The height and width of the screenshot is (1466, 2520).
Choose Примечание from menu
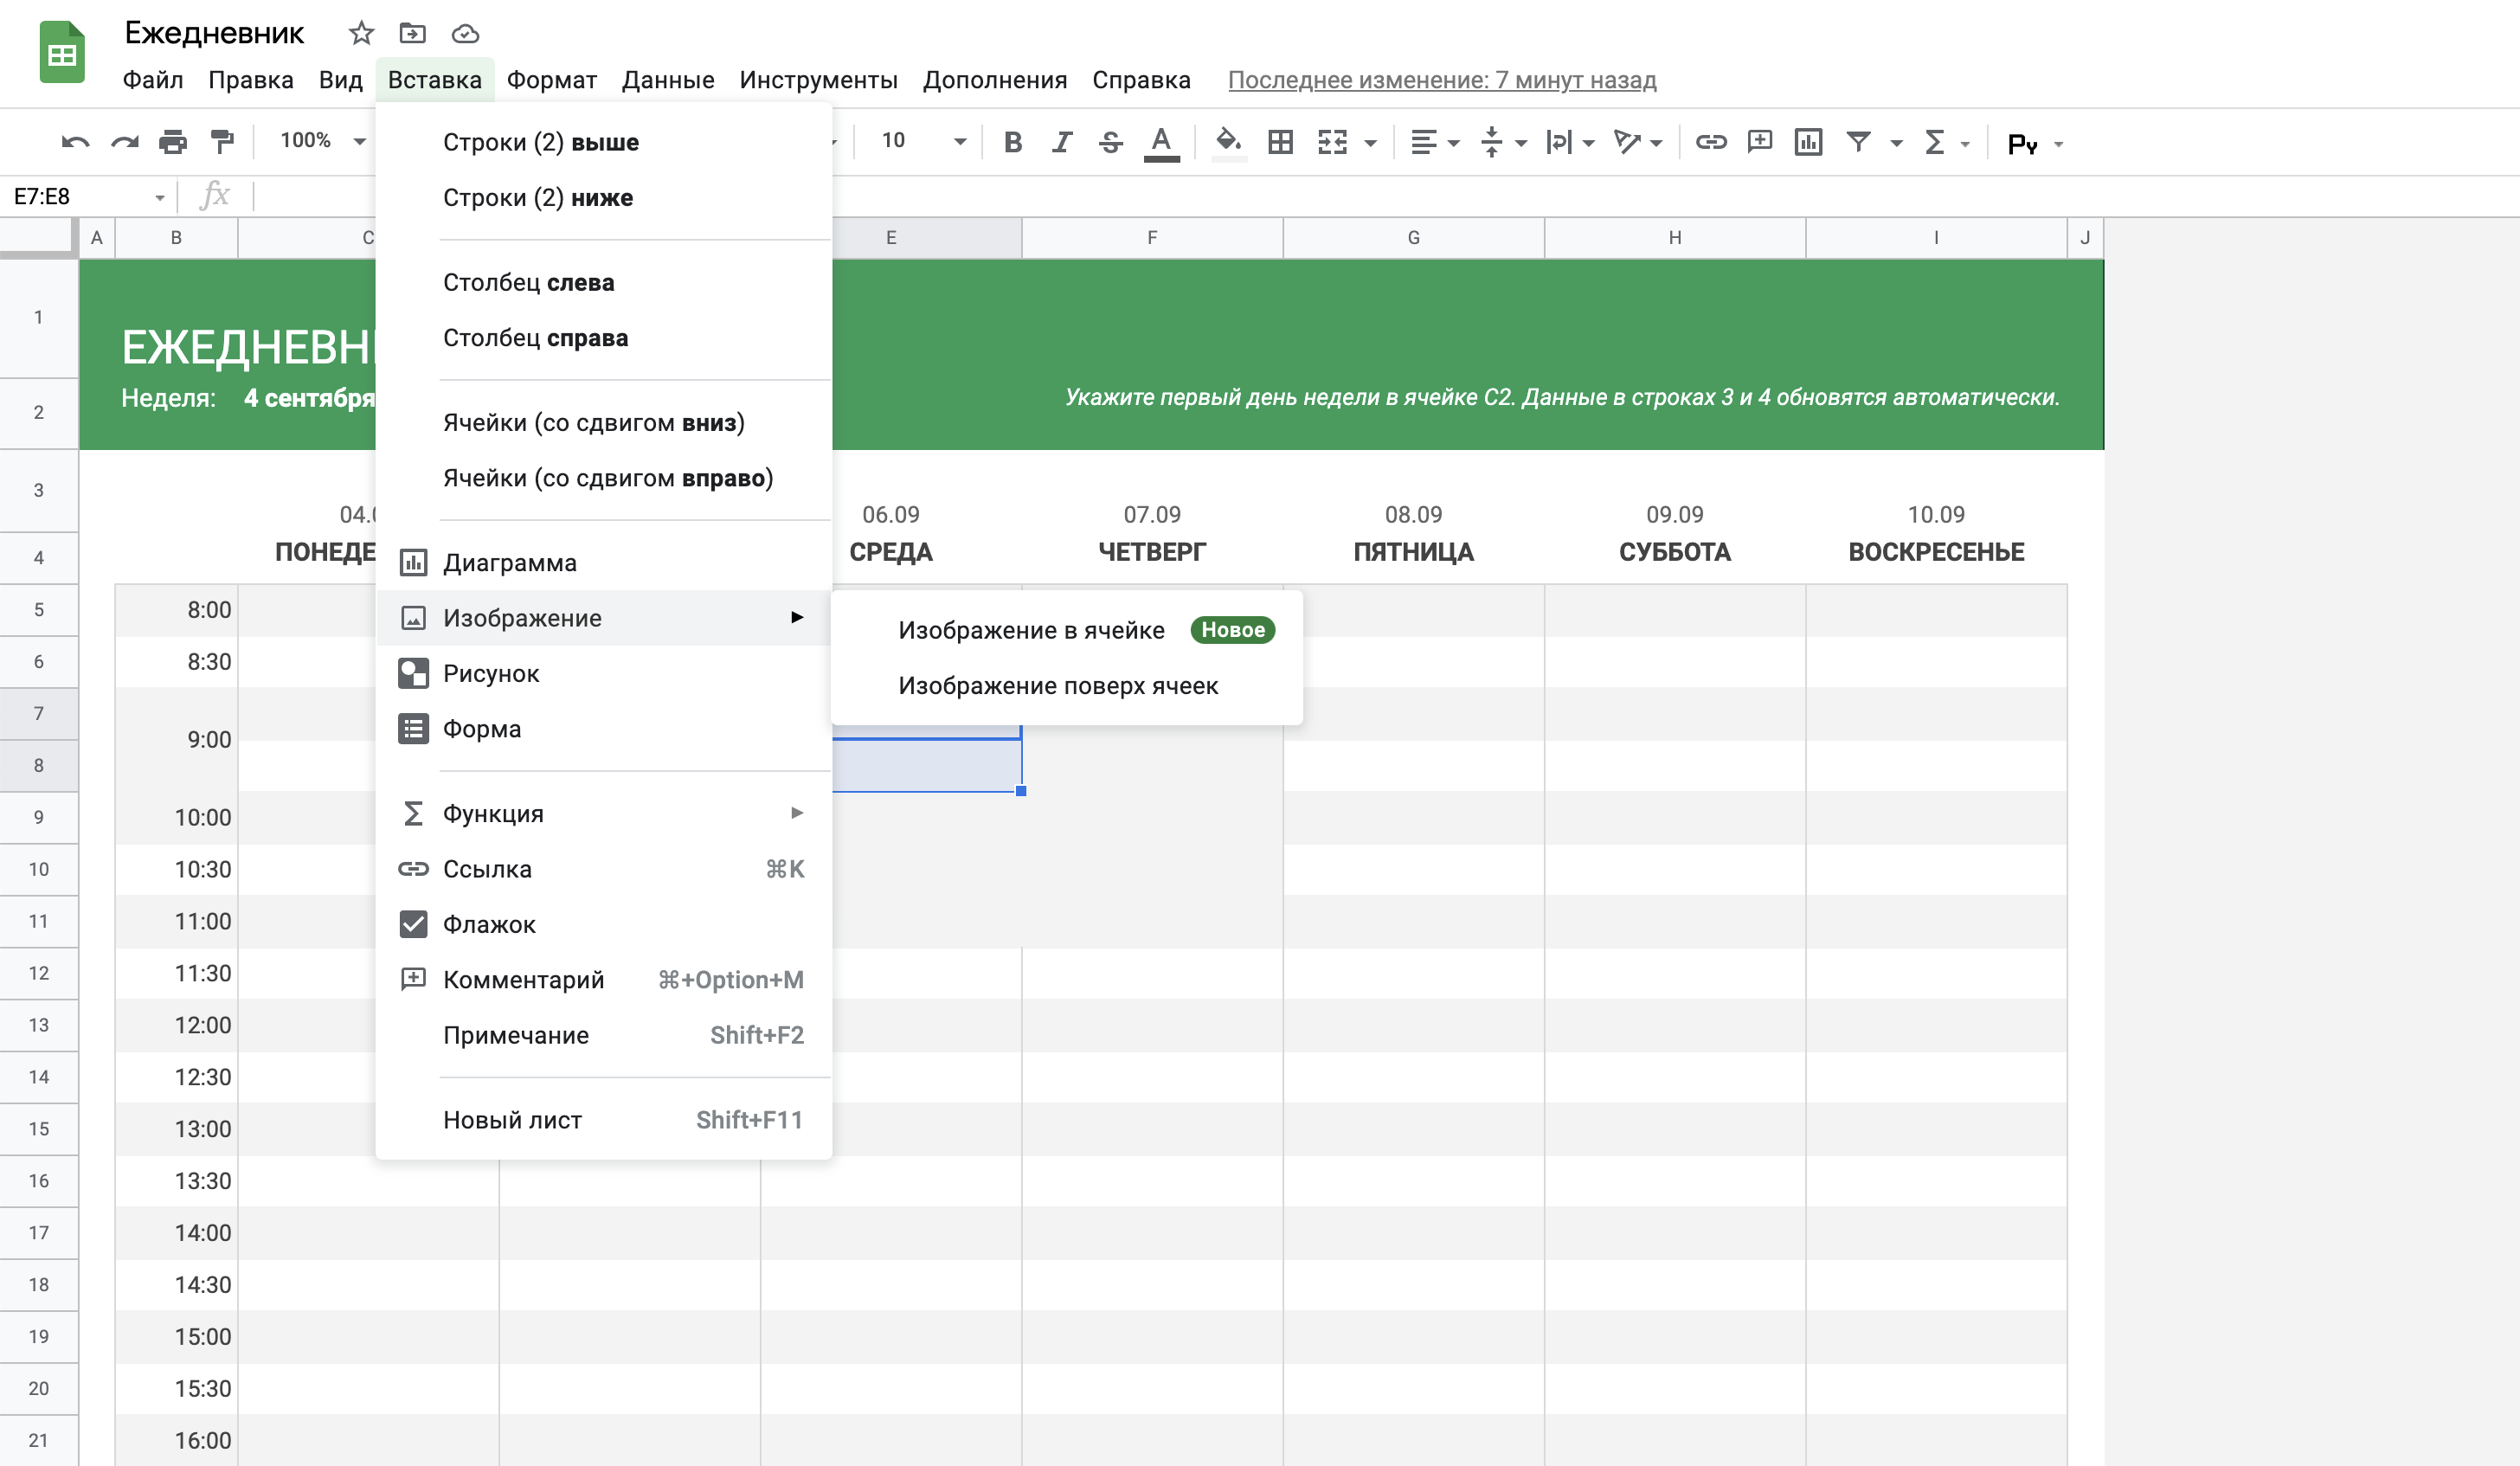coord(604,1035)
